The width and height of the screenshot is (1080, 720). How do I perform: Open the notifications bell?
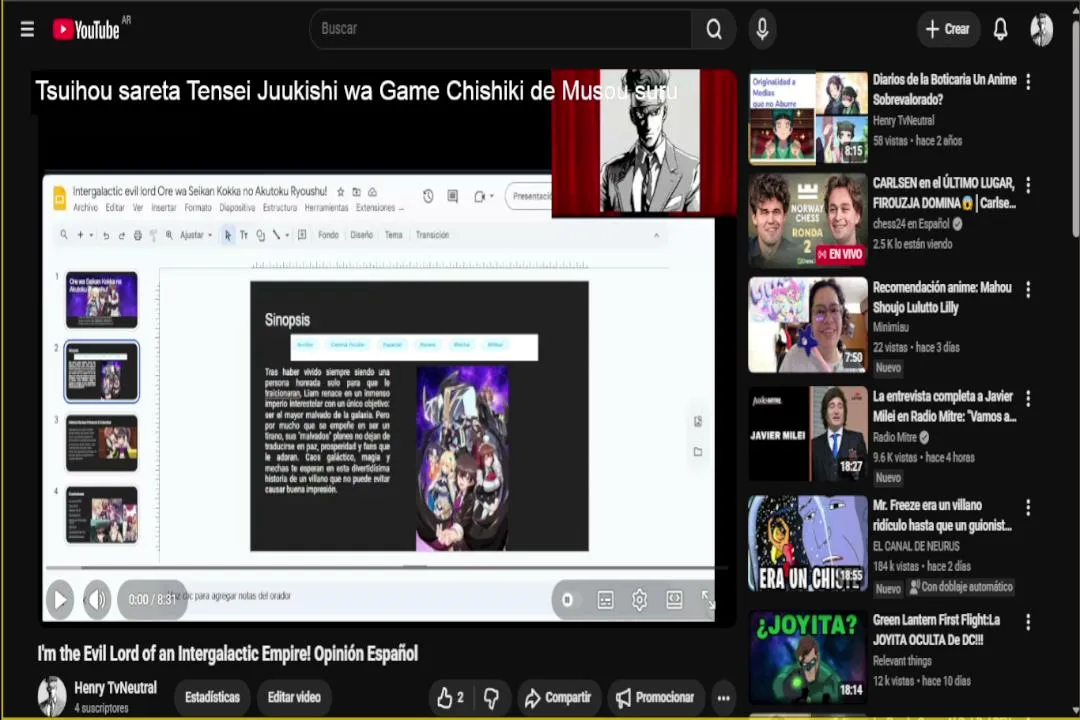pos(1000,29)
